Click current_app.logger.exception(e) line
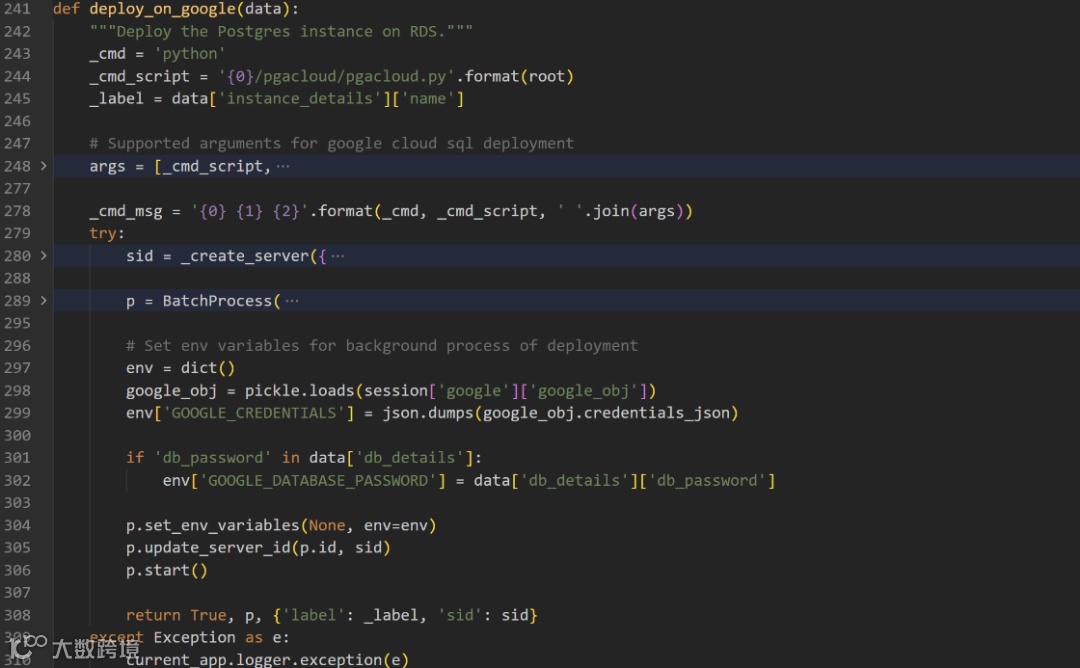 click(267, 660)
